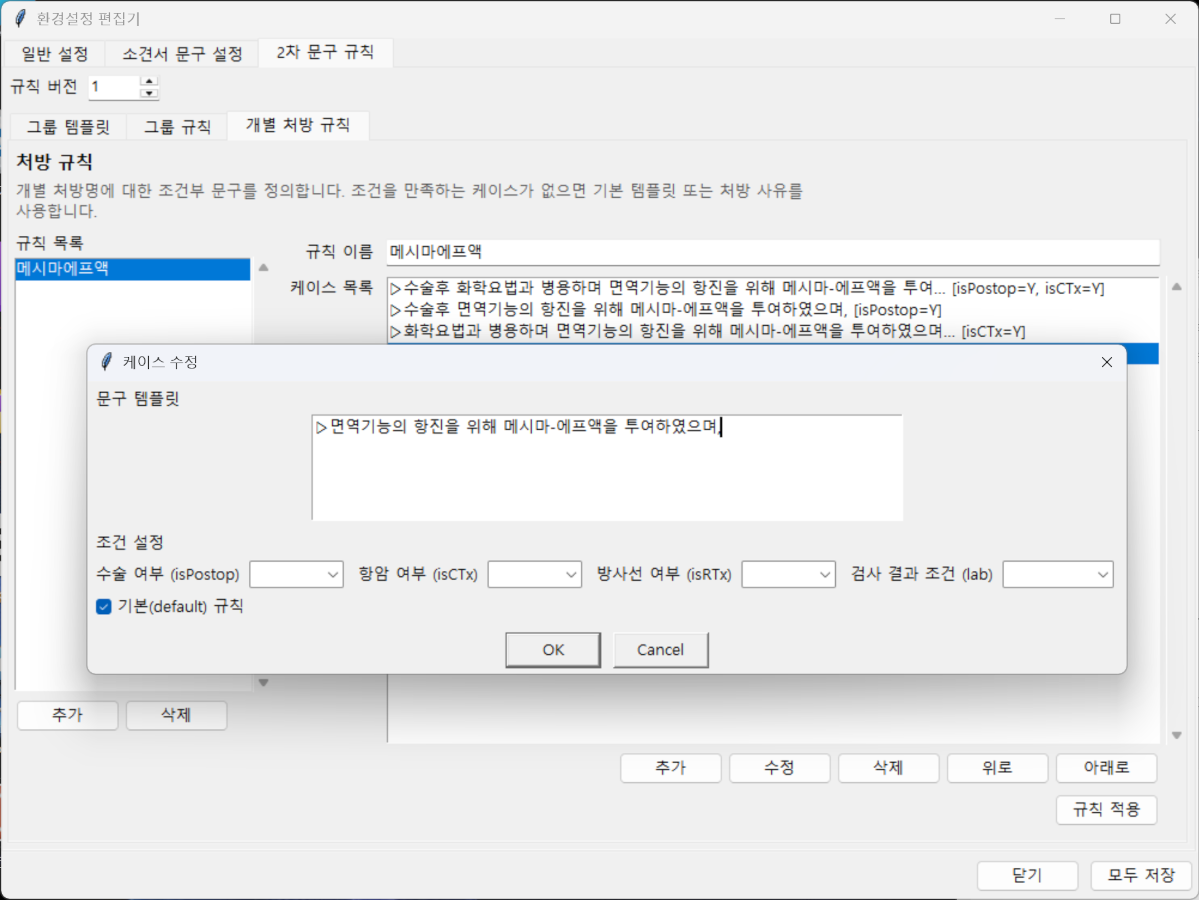Close the 케이스 수정 dialog with X
The image size is (1199, 900).
(1106, 362)
